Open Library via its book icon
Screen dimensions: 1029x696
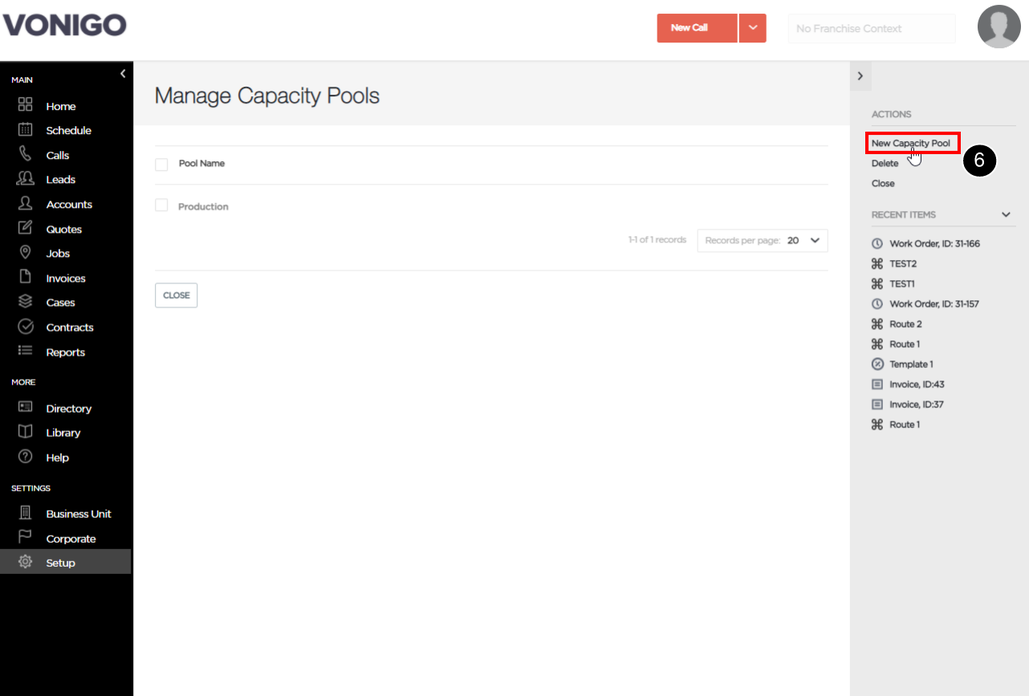tap(25, 432)
